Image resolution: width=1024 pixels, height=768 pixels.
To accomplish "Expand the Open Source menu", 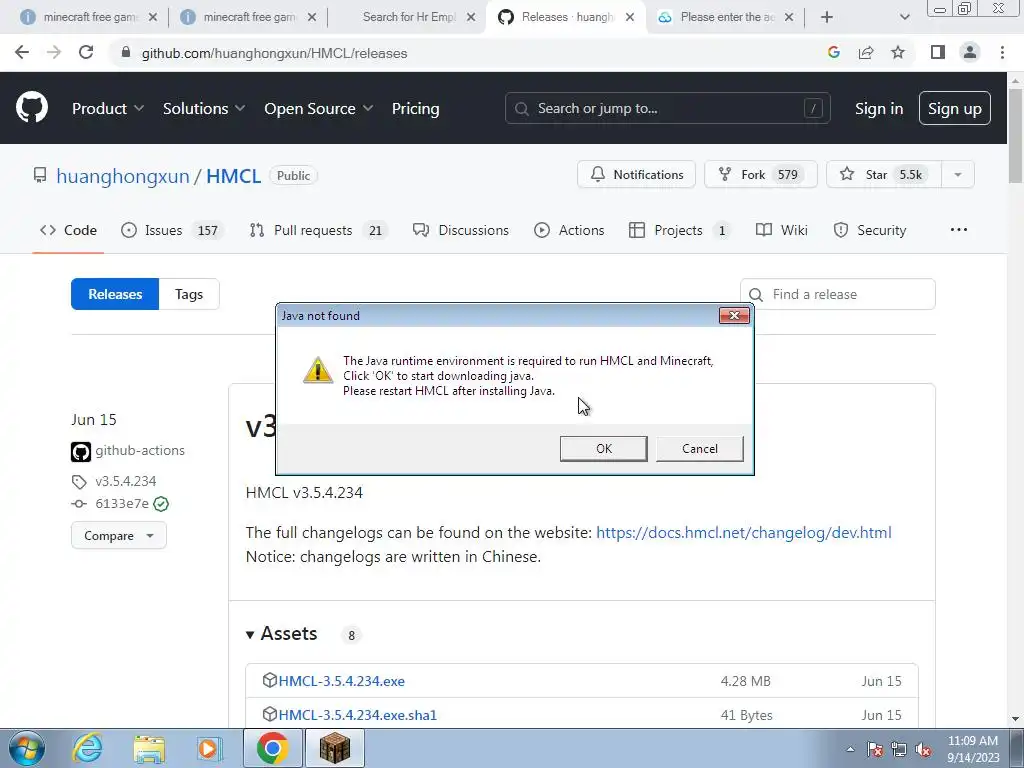I will coord(319,108).
